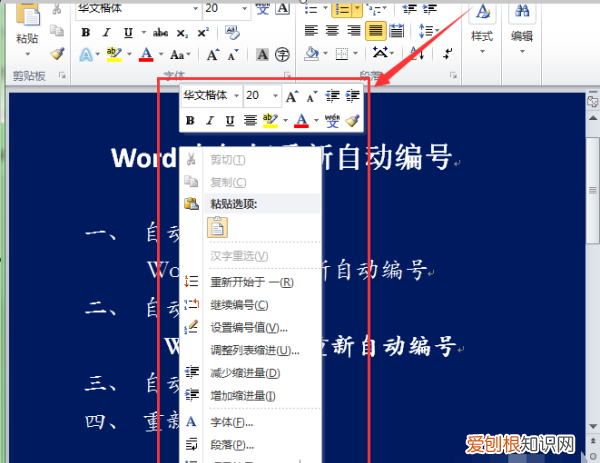Align text right using the ribbon icon
The image size is (600, 463).
point(354,31)
